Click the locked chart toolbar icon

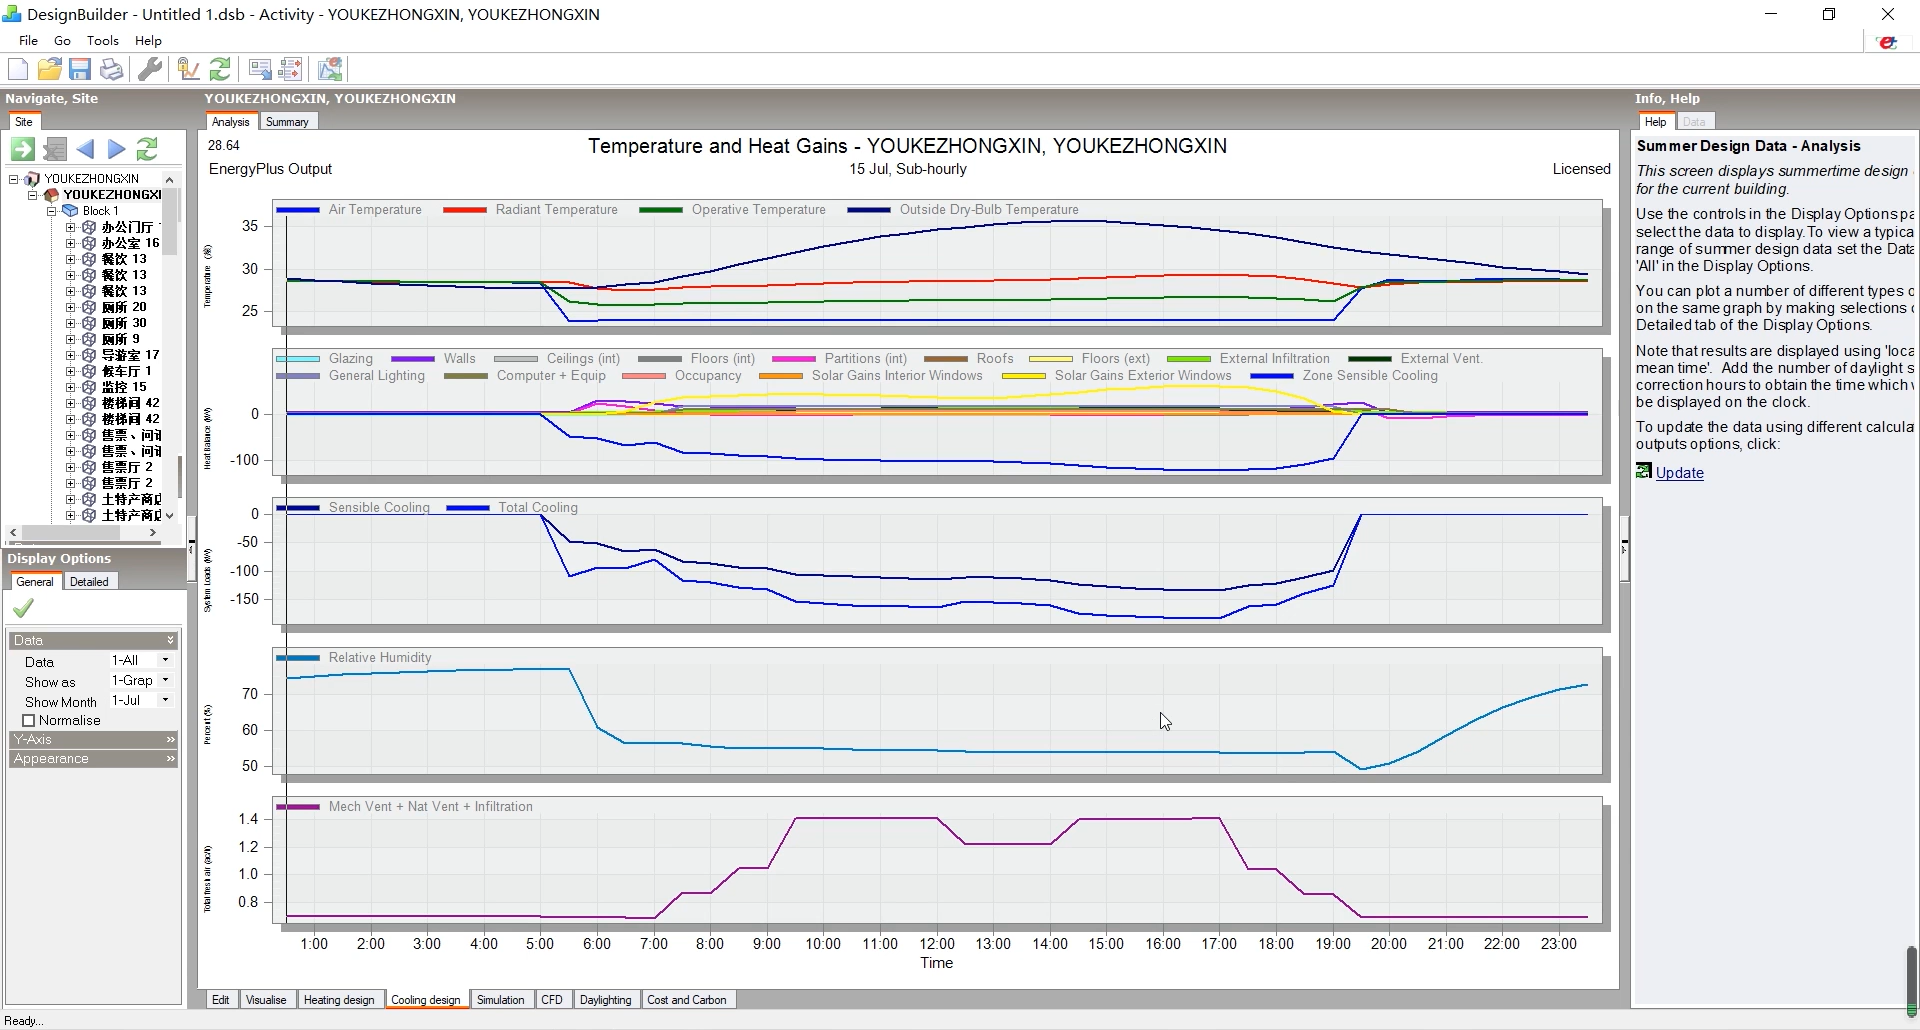pyautogui.click(x=188, y=69)
